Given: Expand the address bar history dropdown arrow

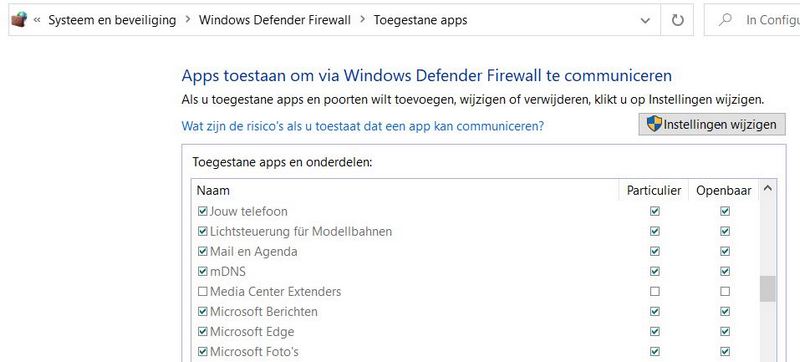Looking at the screenshot, I should click(645, 20).
